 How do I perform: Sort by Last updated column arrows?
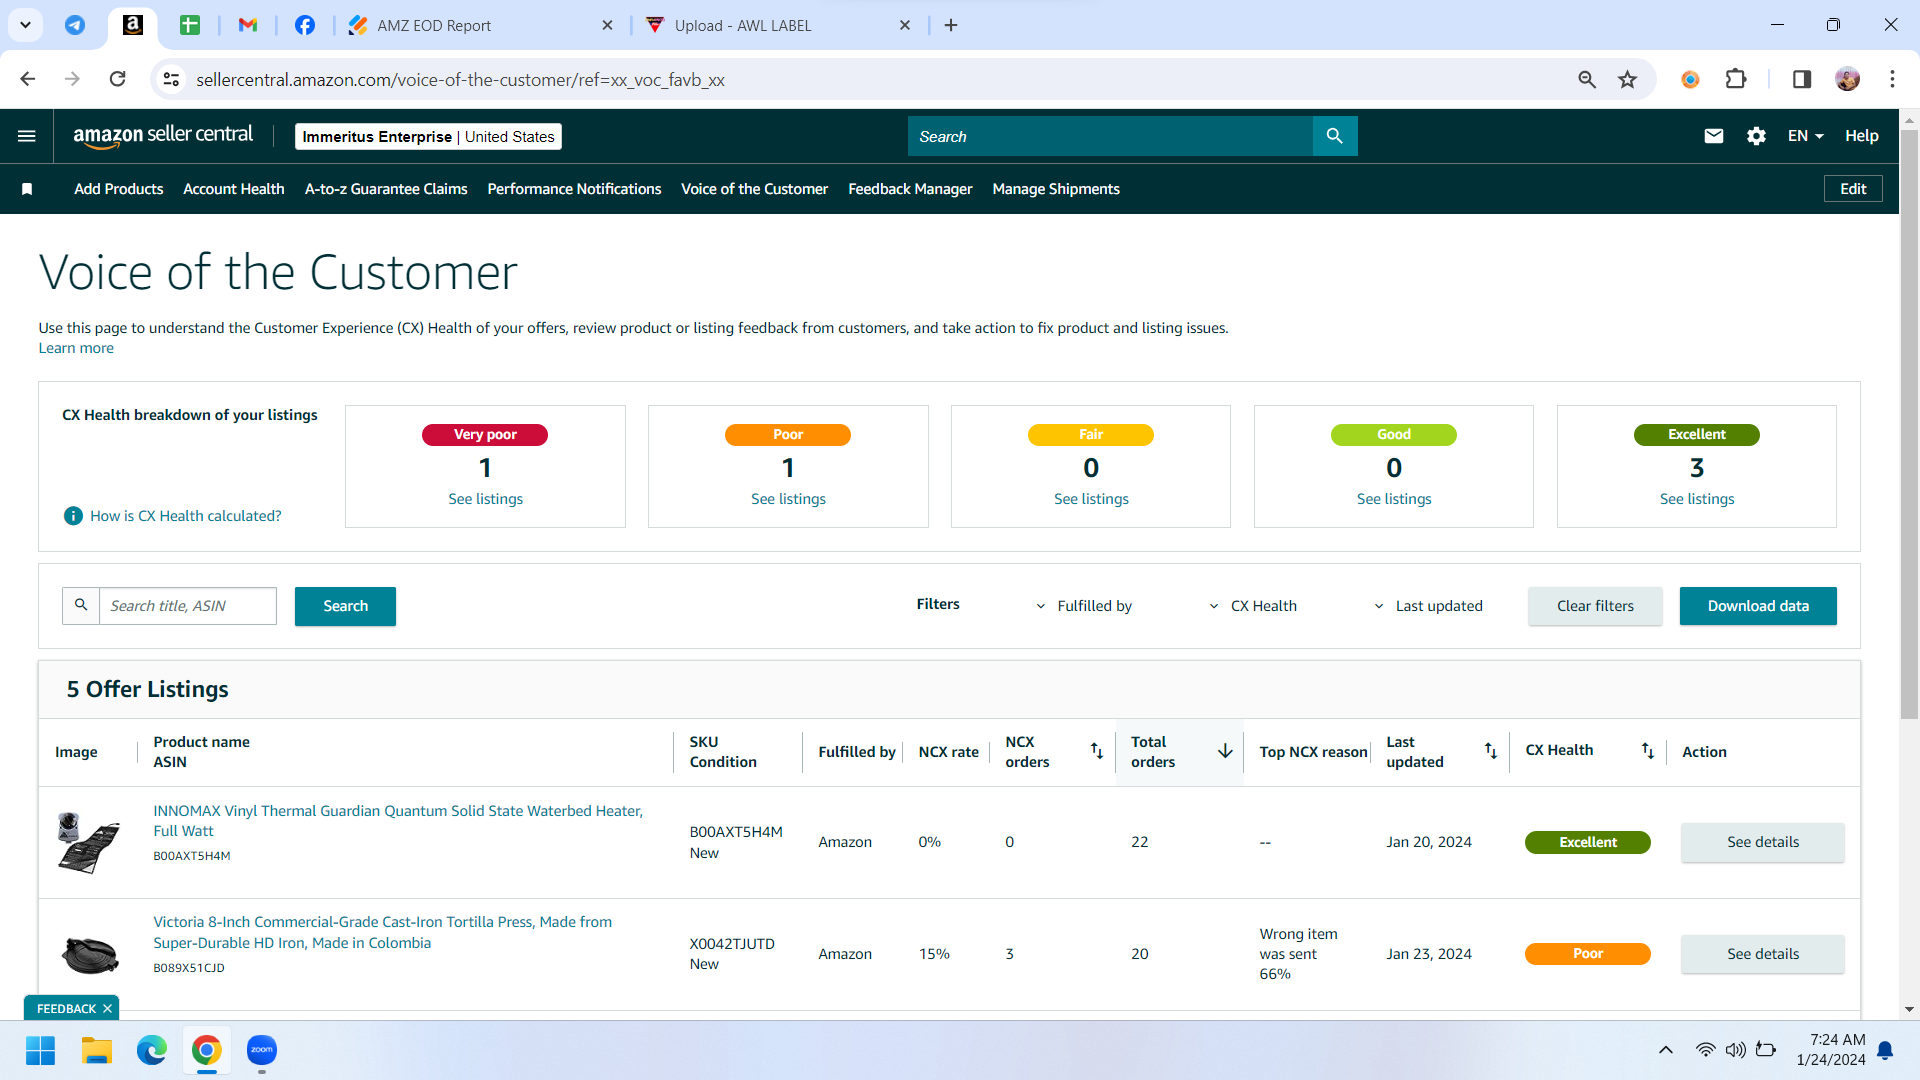click(x=1491, y=751)
